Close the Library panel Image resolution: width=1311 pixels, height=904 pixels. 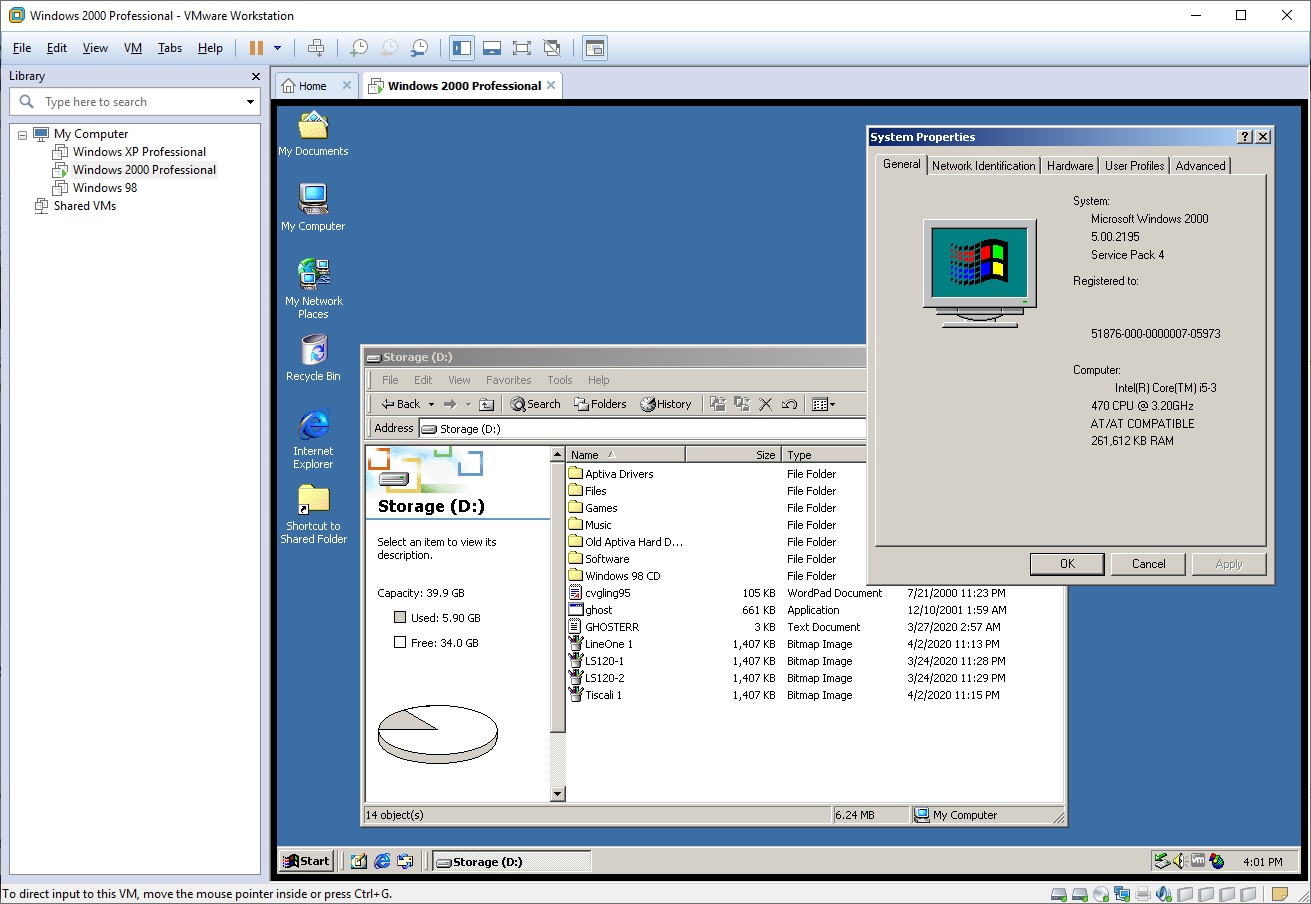255,76
